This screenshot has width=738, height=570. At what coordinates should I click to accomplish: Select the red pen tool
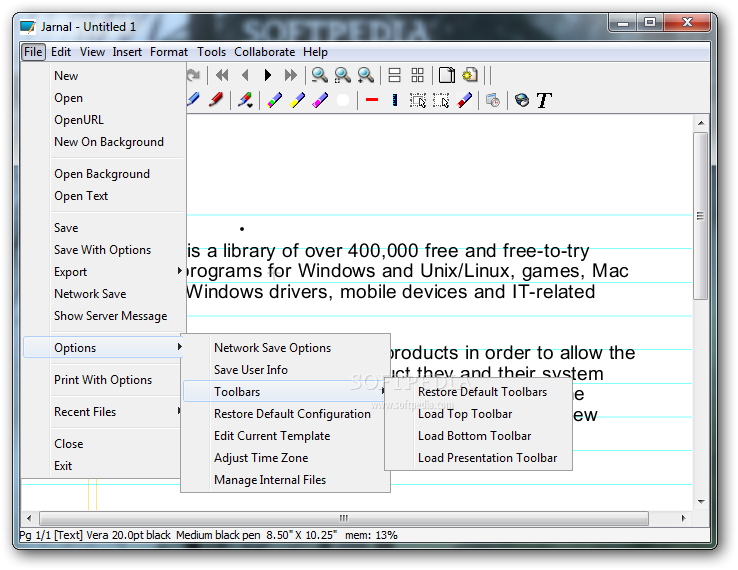(x=216, y=100)
